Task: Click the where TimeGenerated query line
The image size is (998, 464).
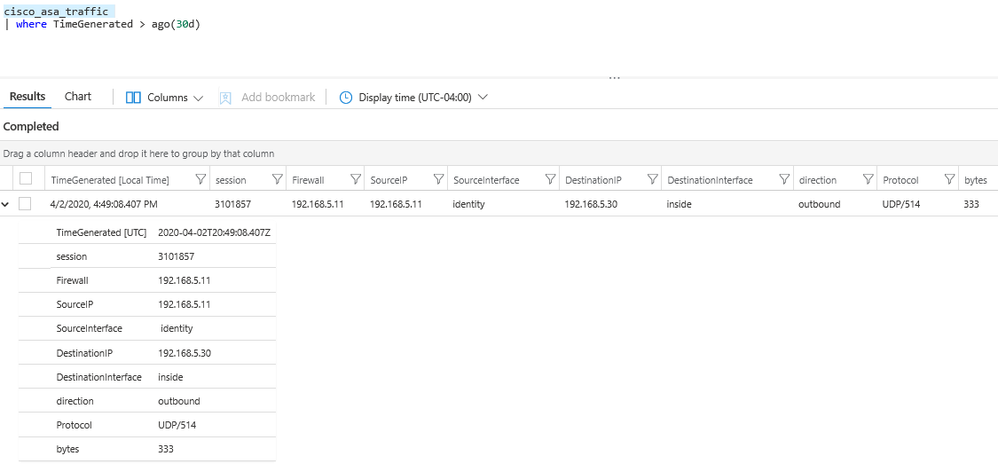Action: click(x=102, y=25)
